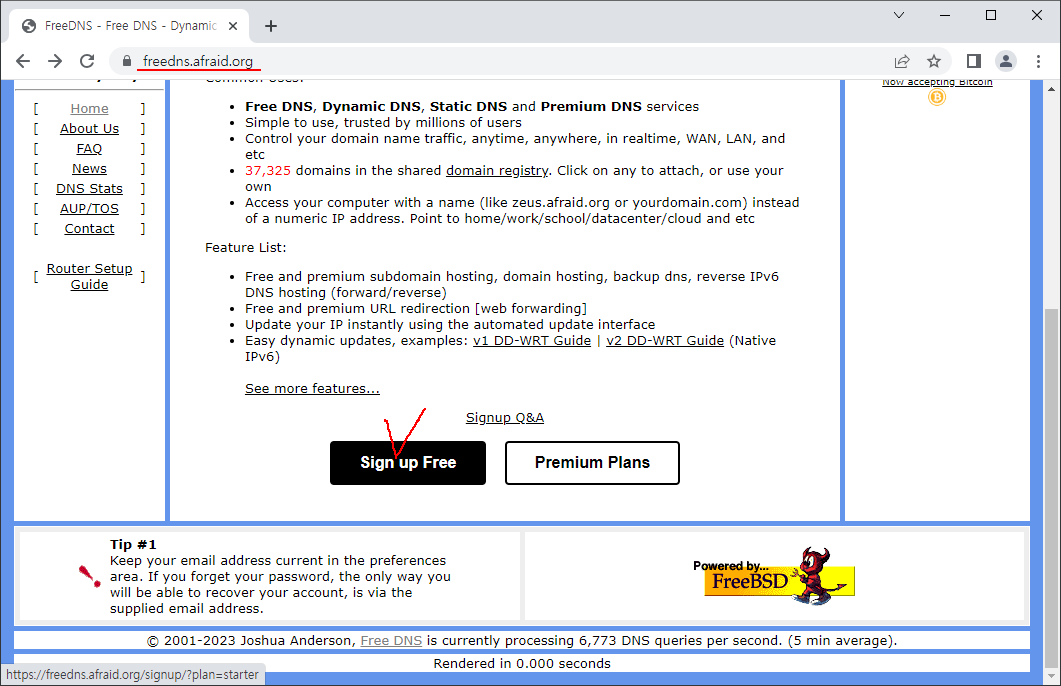This screenshot has width=1061, height=686.
Task: Open Chrome three-dot menu
Action: [x=1039, y=62]
